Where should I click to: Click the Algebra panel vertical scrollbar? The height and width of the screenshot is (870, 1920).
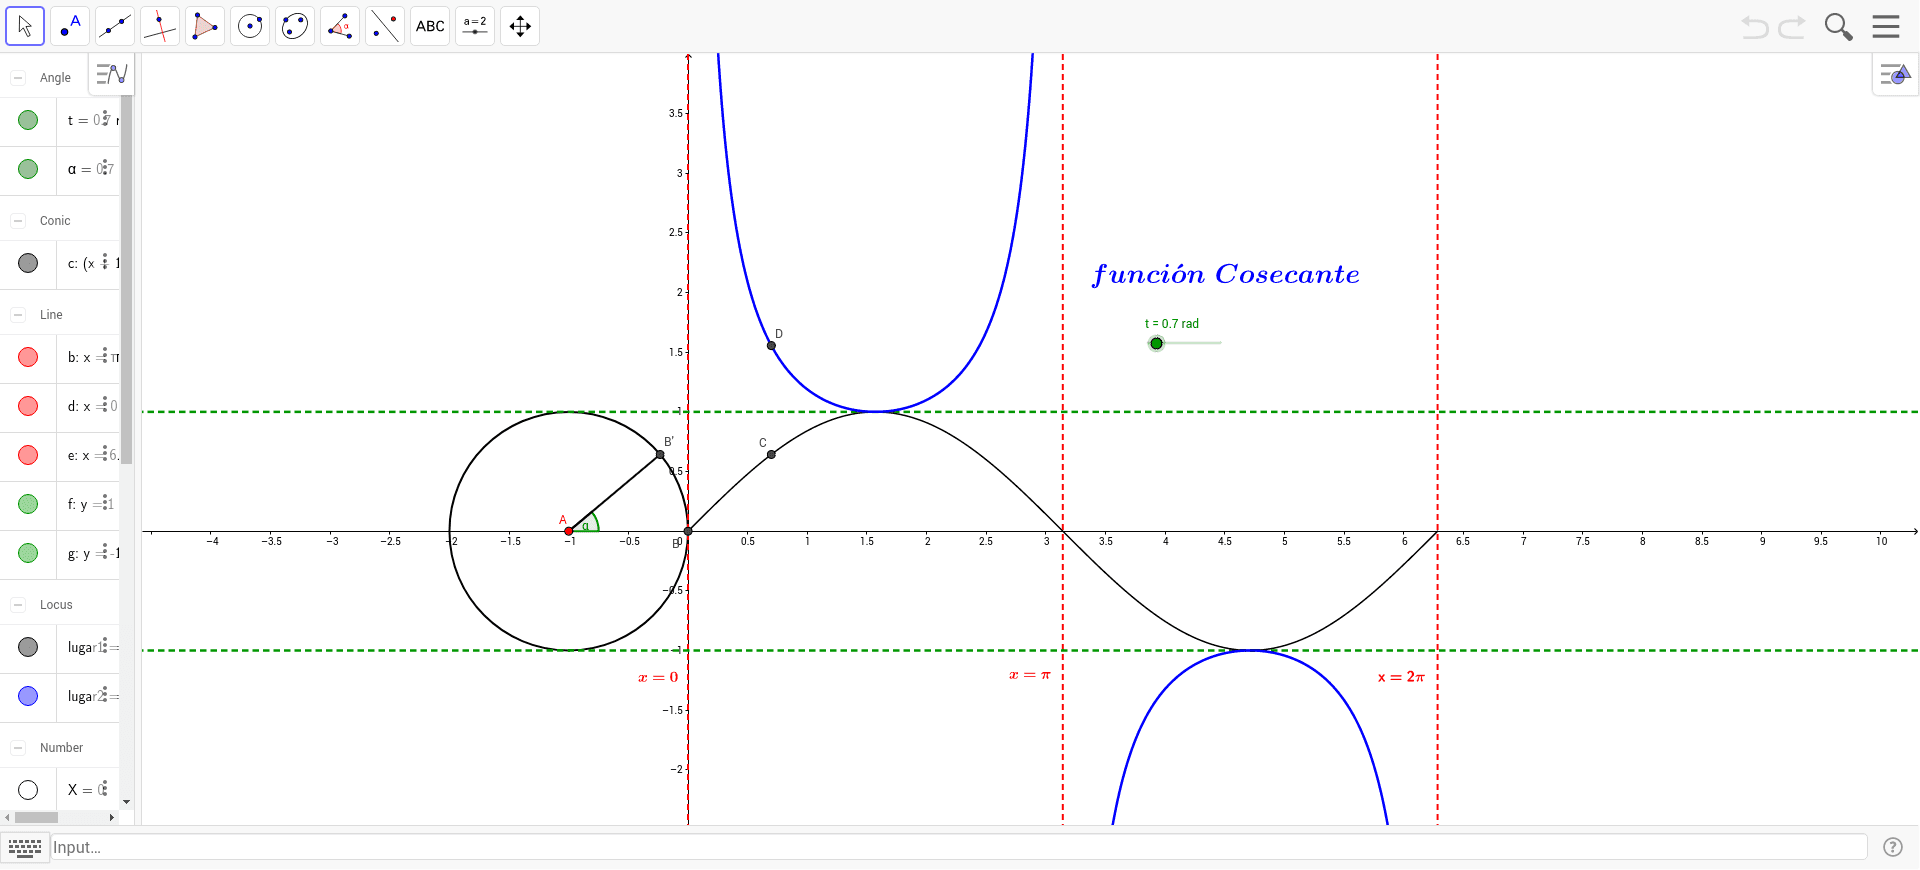126,280
